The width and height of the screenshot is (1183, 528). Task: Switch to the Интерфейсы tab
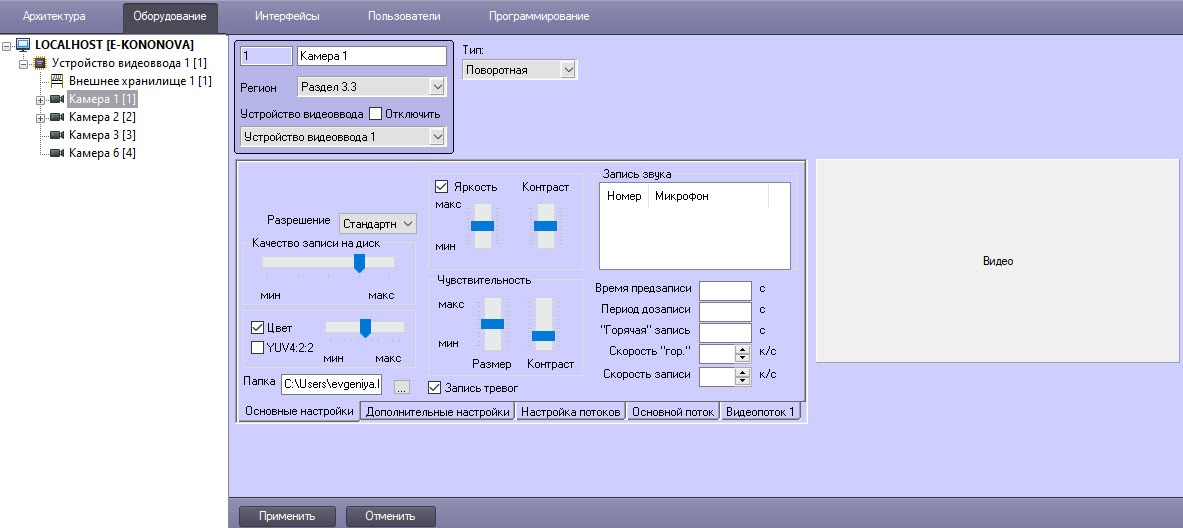(x=287, y=16)
